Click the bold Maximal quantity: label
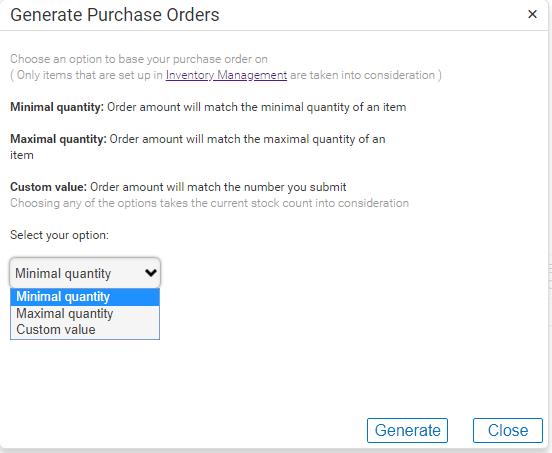The height and width of the screenshot is (453, 552). click(x=58, y=139)
